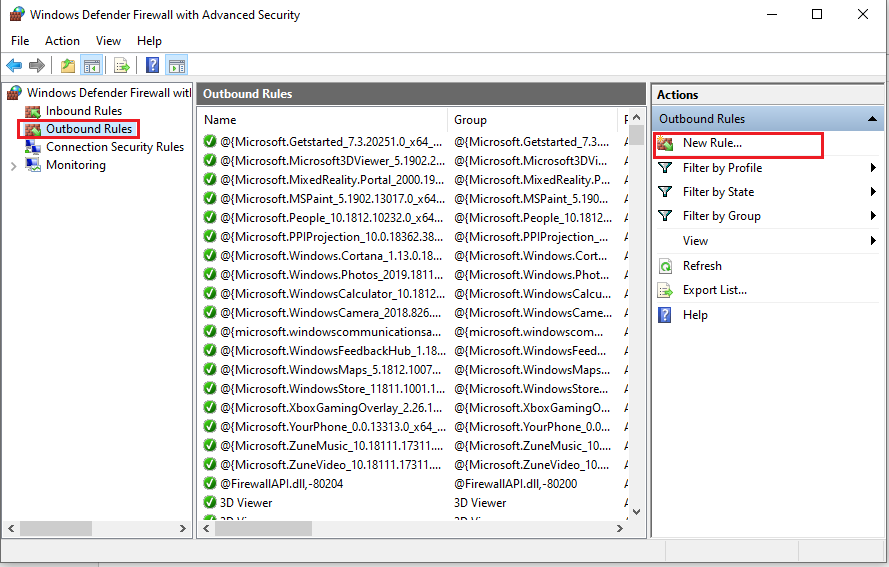Click the rules list scroll-down arrow
The height and width of the screenshot is (567, 889).
(637, 511)
